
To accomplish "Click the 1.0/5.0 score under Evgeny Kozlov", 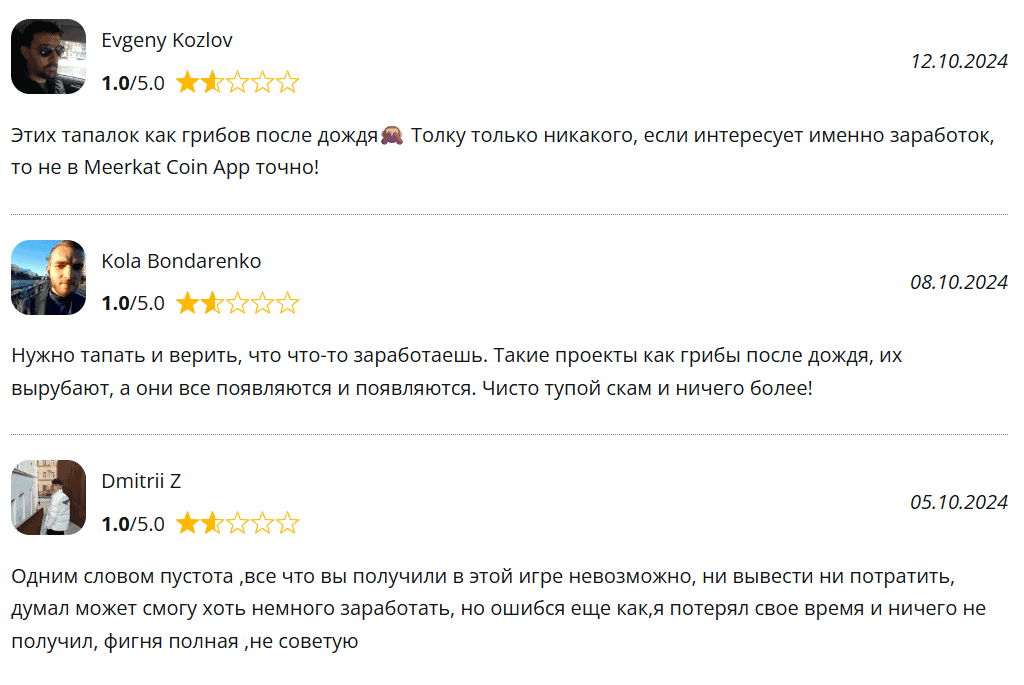I will coord(133,83).
